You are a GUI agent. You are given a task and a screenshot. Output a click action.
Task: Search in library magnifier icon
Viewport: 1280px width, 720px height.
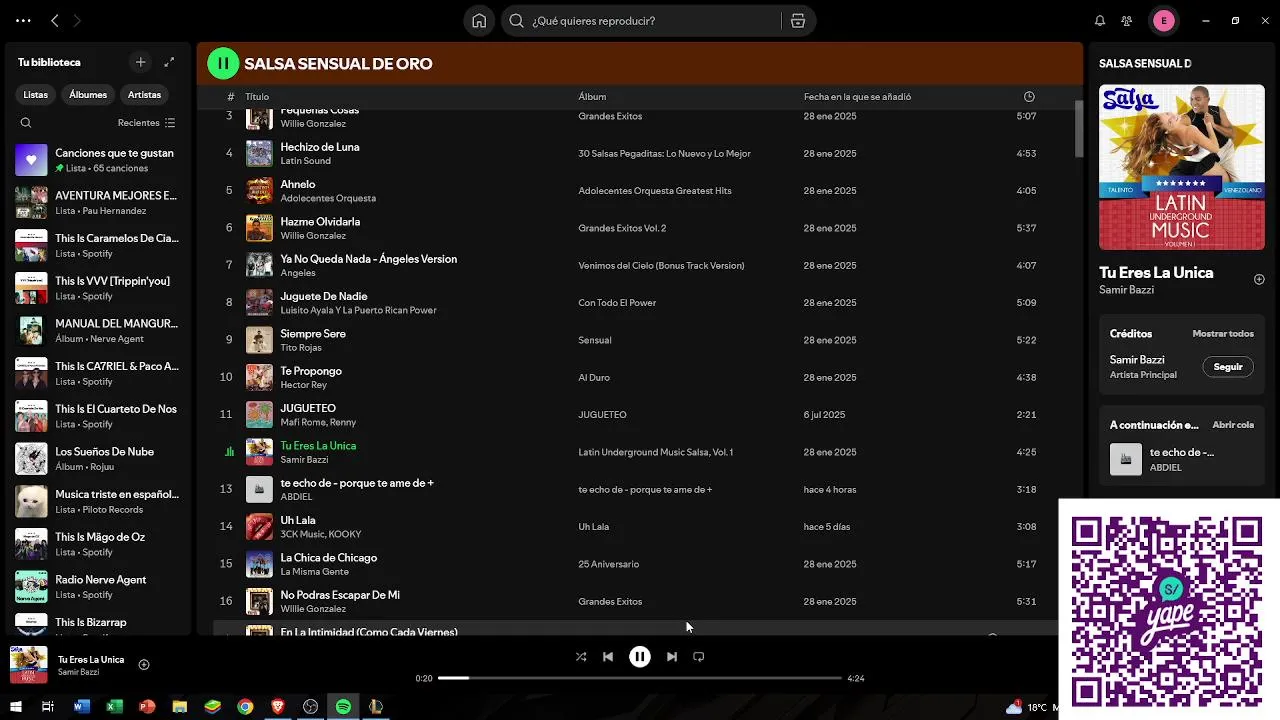[x=26, y=123]
